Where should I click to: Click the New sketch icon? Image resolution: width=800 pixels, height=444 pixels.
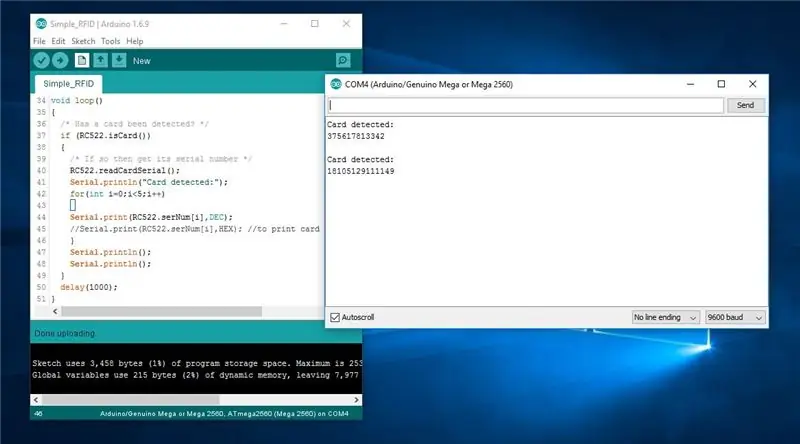pos(81,60)
